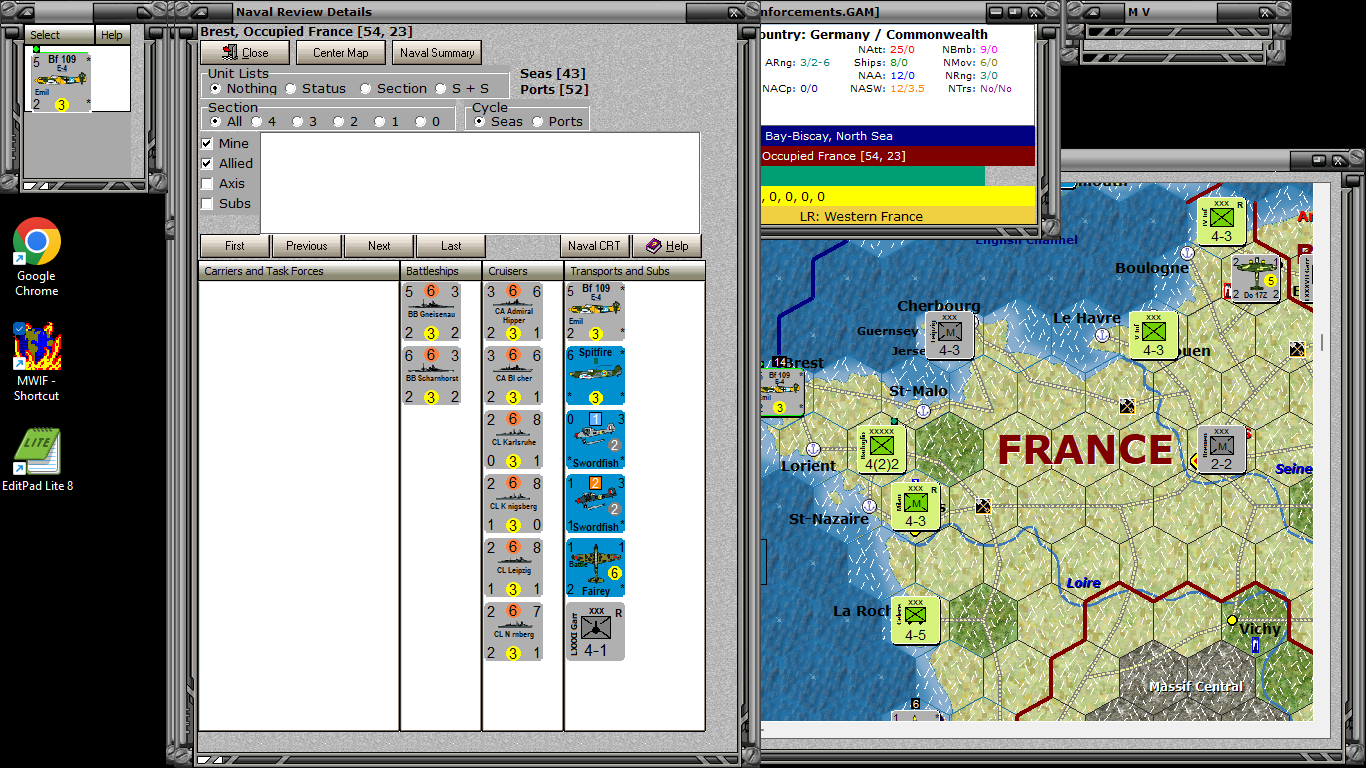
Task: Open the Naval Summary
Action: (437, 53)
